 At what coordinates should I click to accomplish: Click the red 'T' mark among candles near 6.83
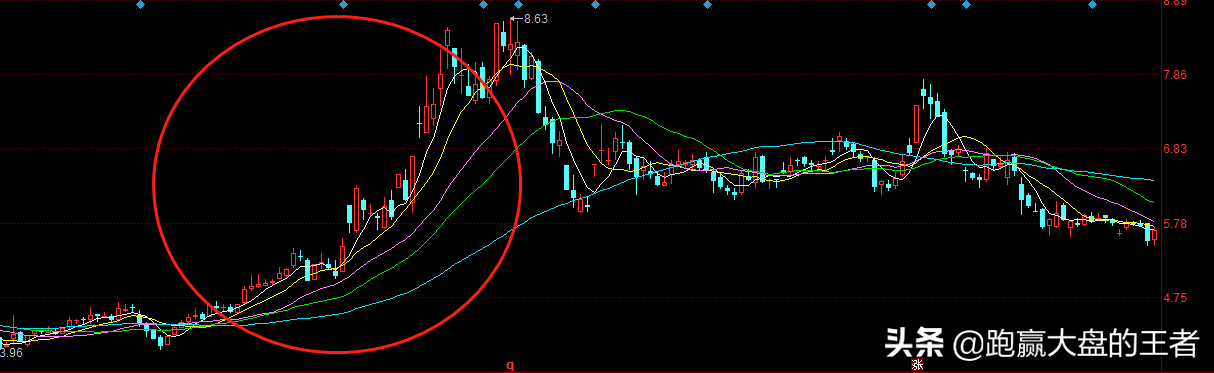594,170
